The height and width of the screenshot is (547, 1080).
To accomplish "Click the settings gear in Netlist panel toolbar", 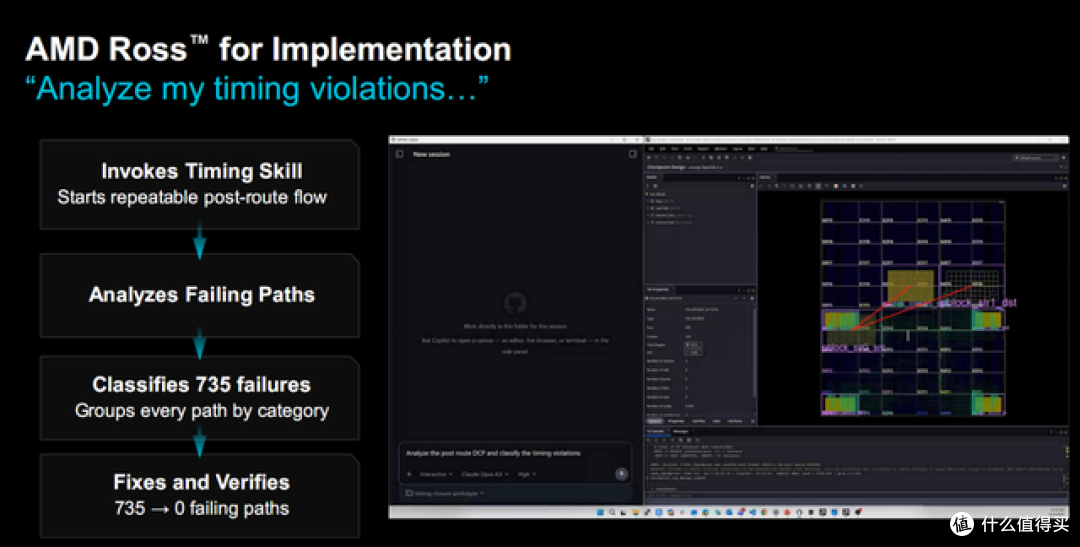I will click(751, 186).
